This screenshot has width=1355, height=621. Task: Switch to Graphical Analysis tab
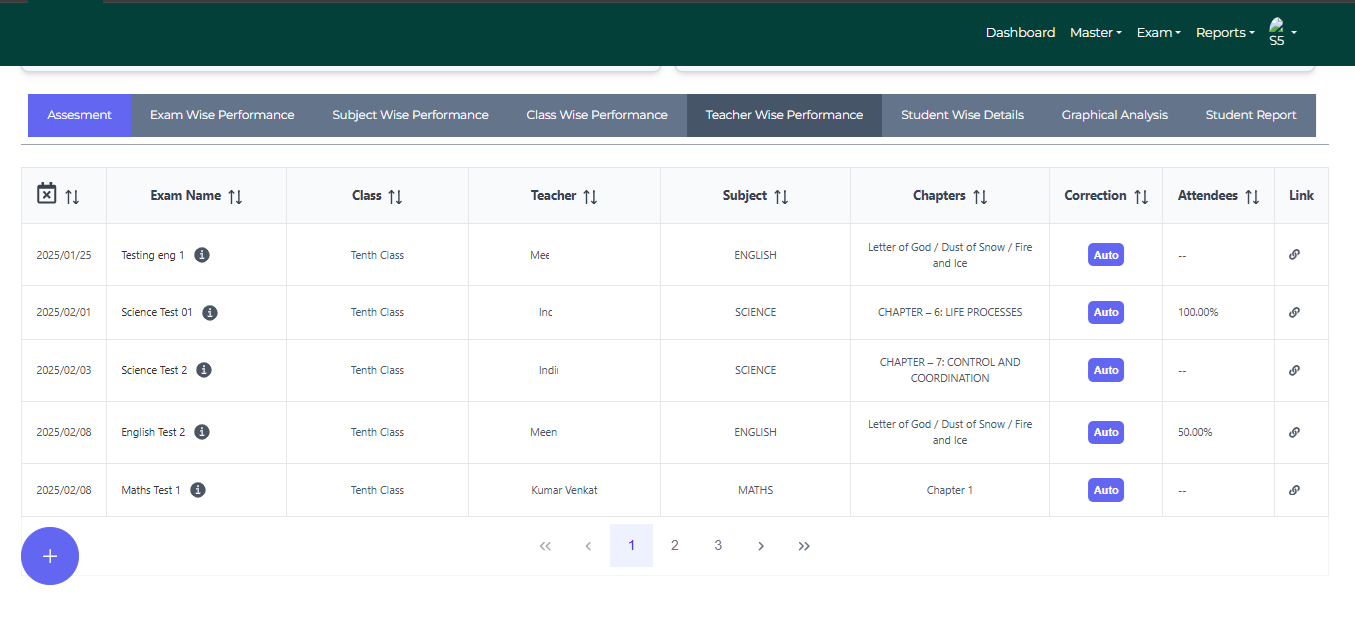tap(1114, 115)
